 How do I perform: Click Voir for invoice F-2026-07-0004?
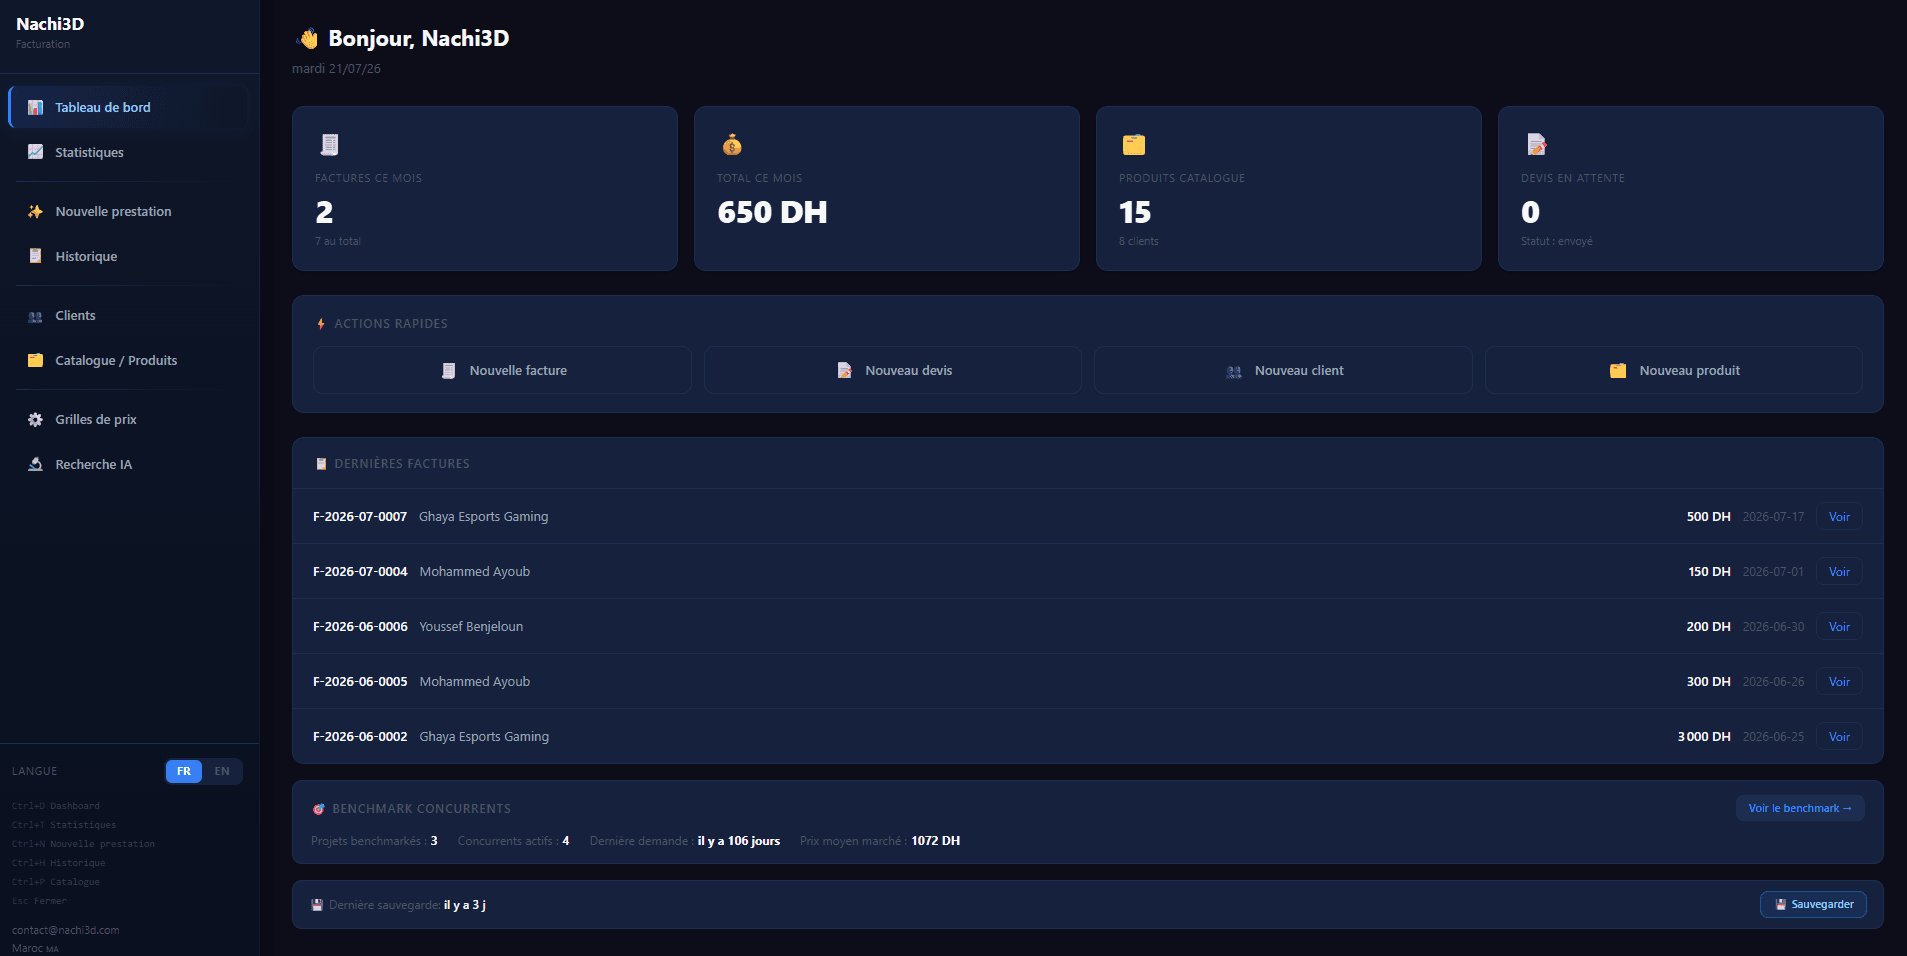(1839, 572)
